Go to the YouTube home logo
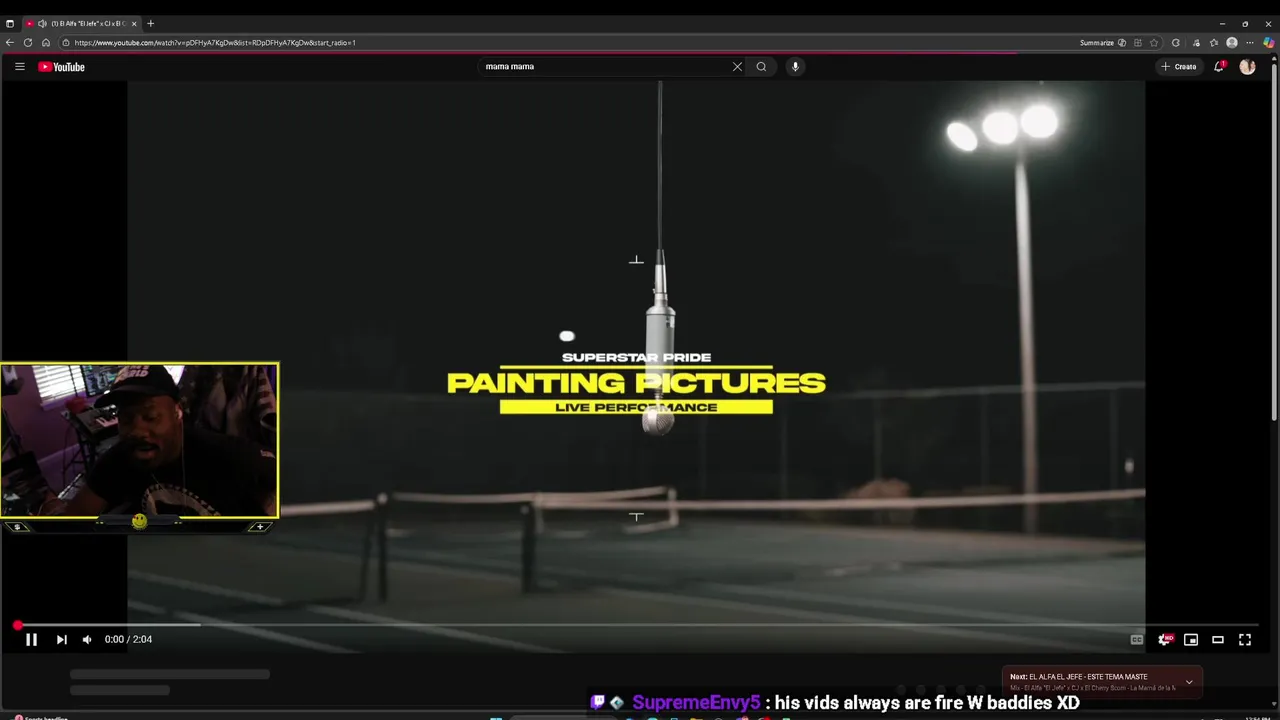Screen dimensions: 1280x720 tap(62, 67)
